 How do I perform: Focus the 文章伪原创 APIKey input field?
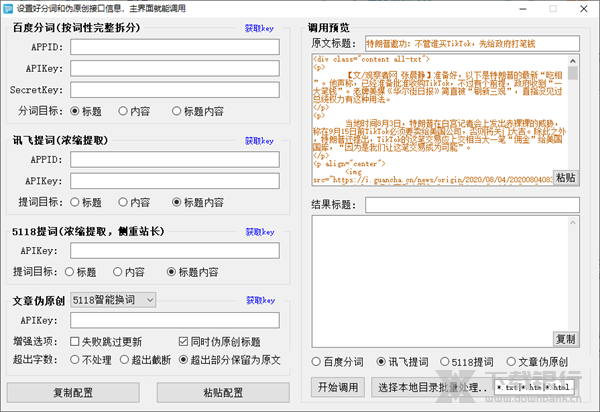pos(175,320)
